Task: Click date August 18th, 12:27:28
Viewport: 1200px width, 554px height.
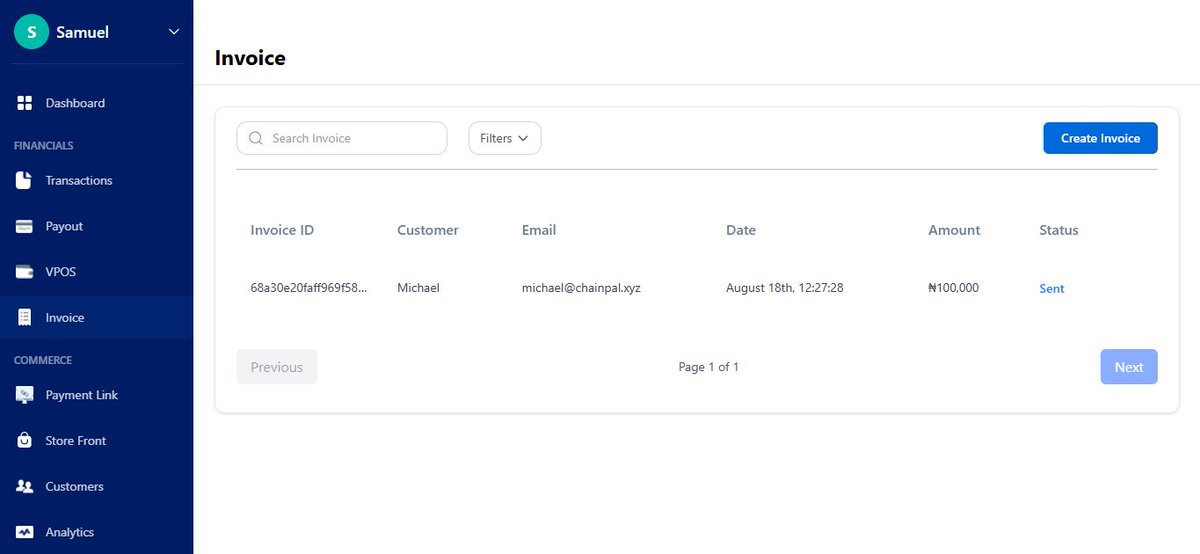Action: [785, 288]
